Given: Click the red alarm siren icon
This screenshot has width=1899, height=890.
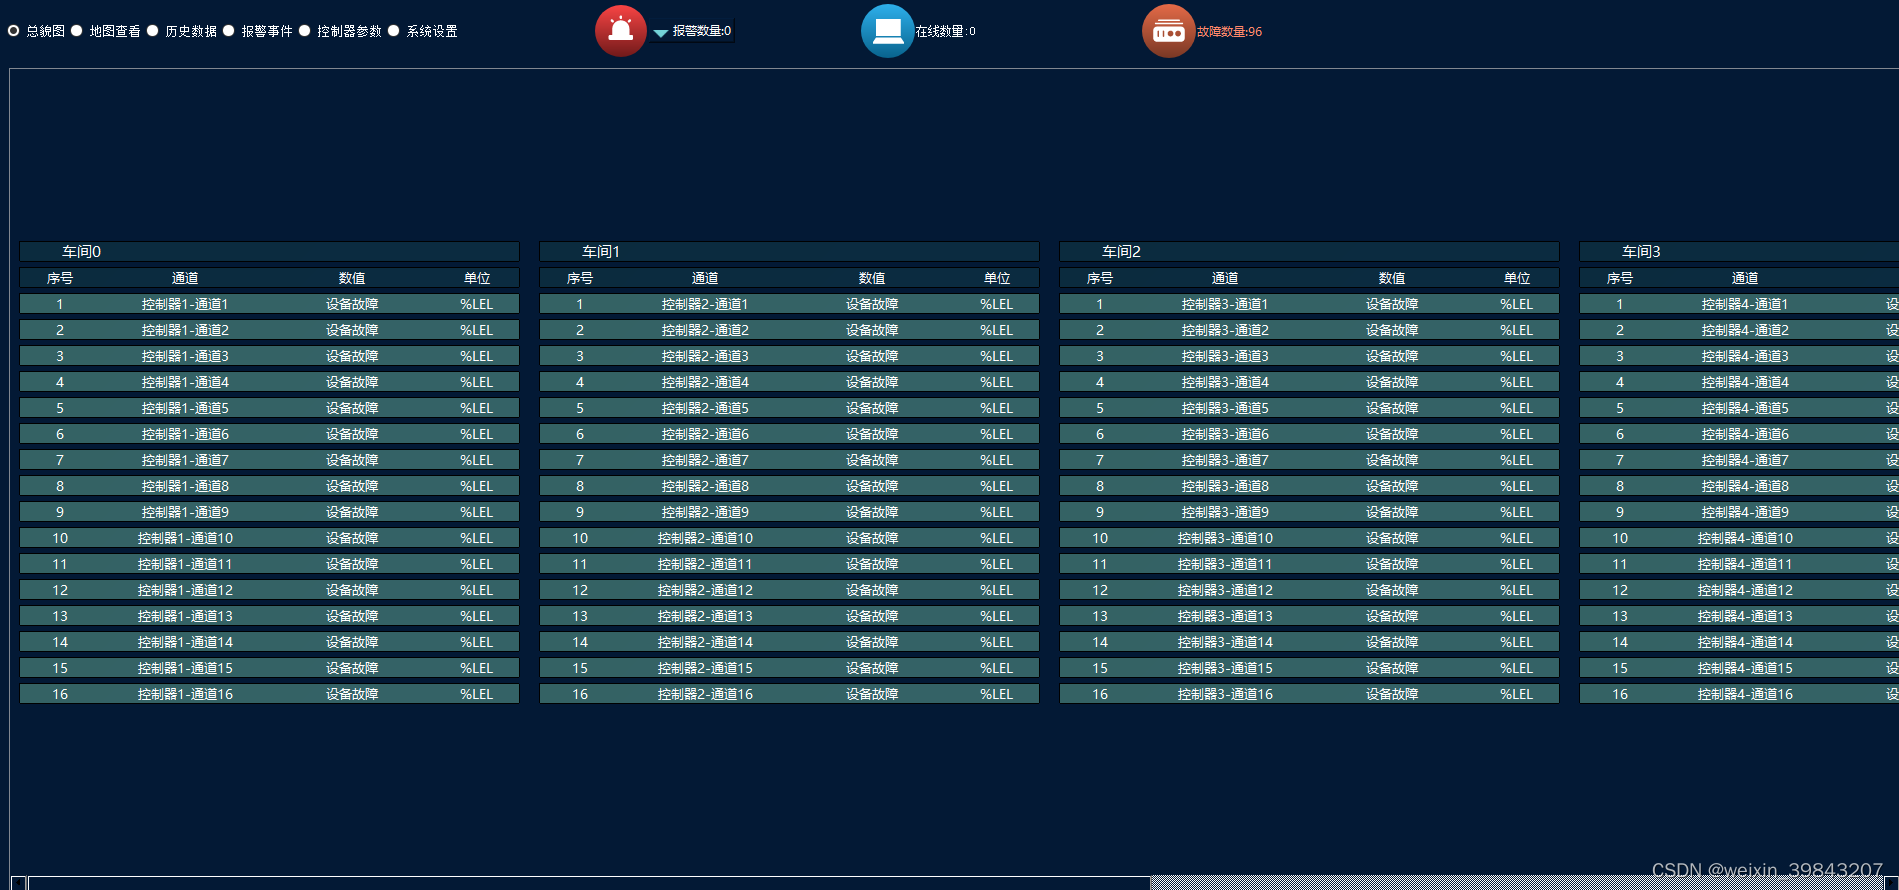Looking at the screenshot, I should click(621, 31).
